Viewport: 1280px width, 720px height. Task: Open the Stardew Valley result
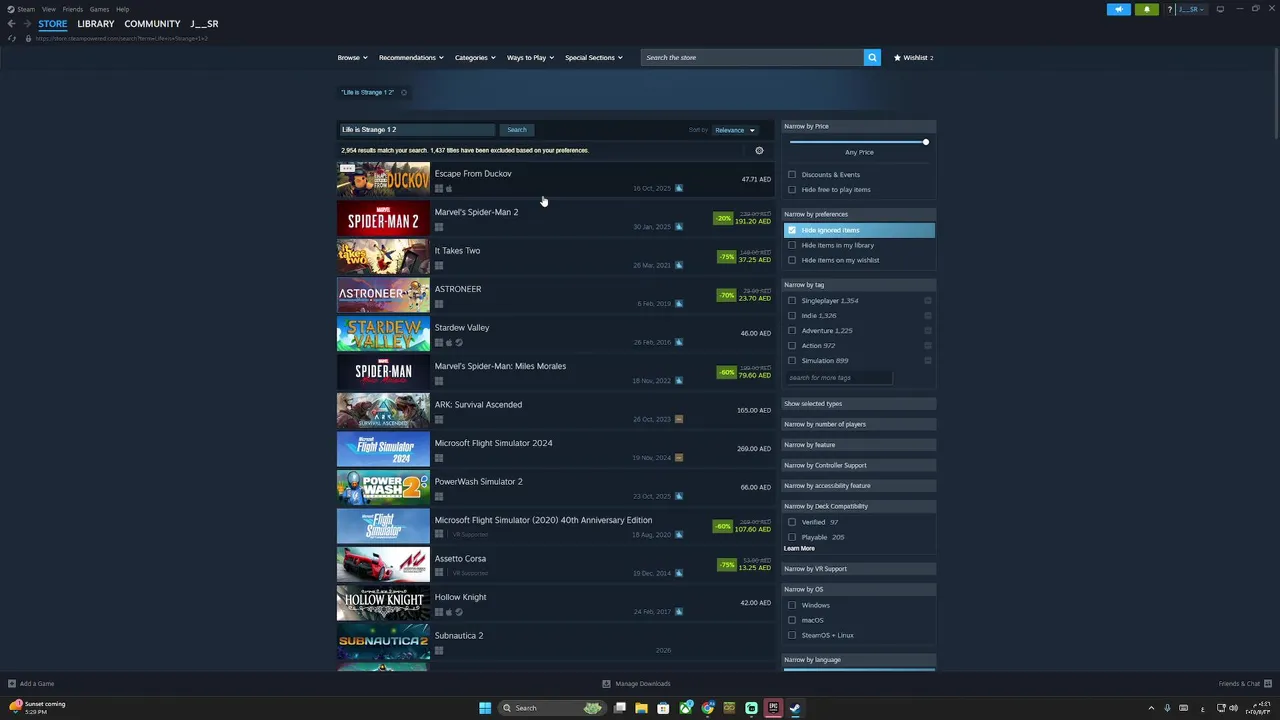[x=555, y=333]
